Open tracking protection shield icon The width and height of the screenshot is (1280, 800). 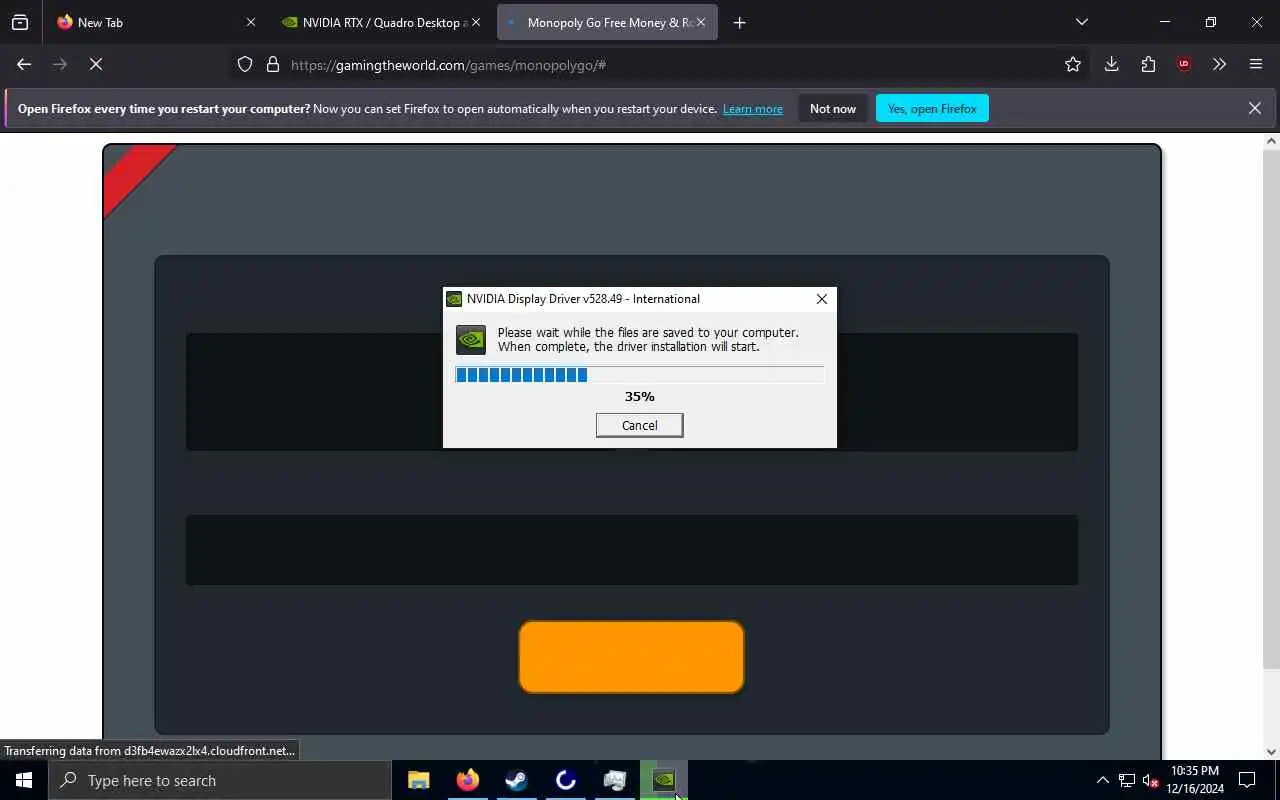coord(245,64)
